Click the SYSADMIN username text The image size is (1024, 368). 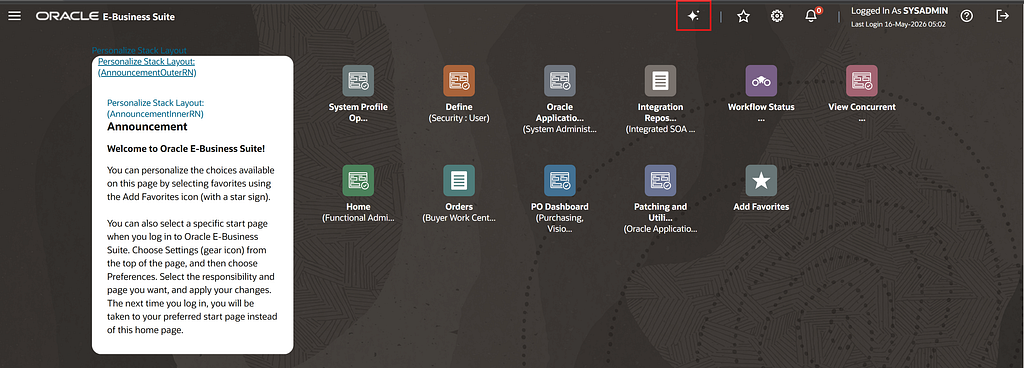coord(925,11)
